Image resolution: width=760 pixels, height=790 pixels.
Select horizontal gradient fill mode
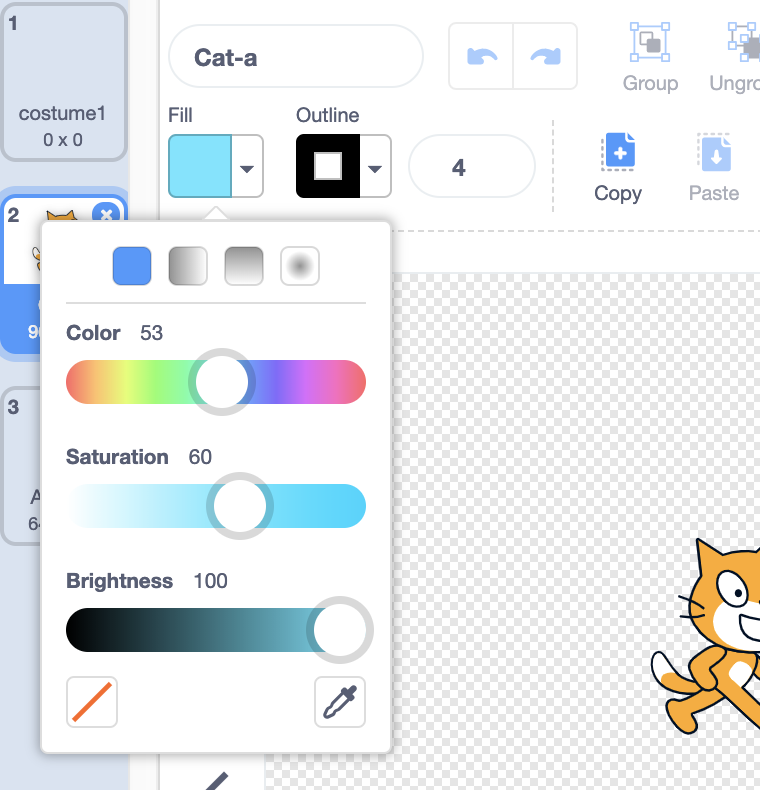[x=188, y=266]
